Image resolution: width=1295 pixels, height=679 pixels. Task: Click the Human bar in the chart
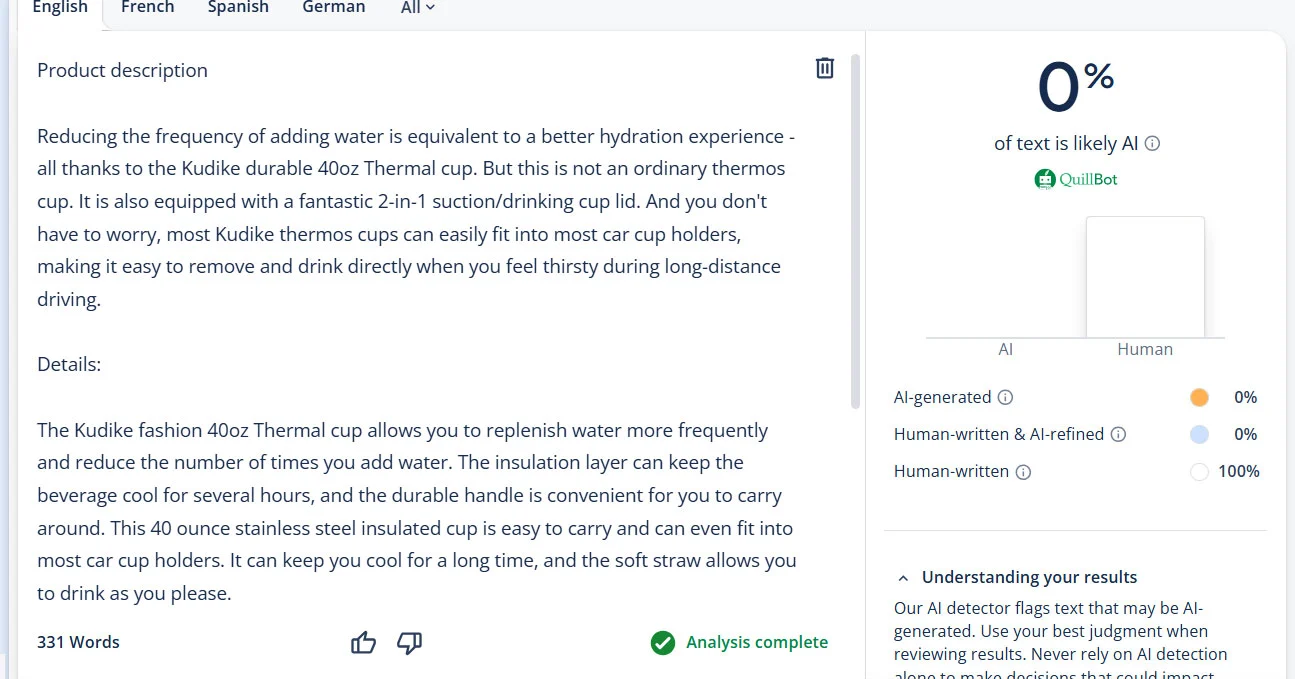tap(1145, 277)
